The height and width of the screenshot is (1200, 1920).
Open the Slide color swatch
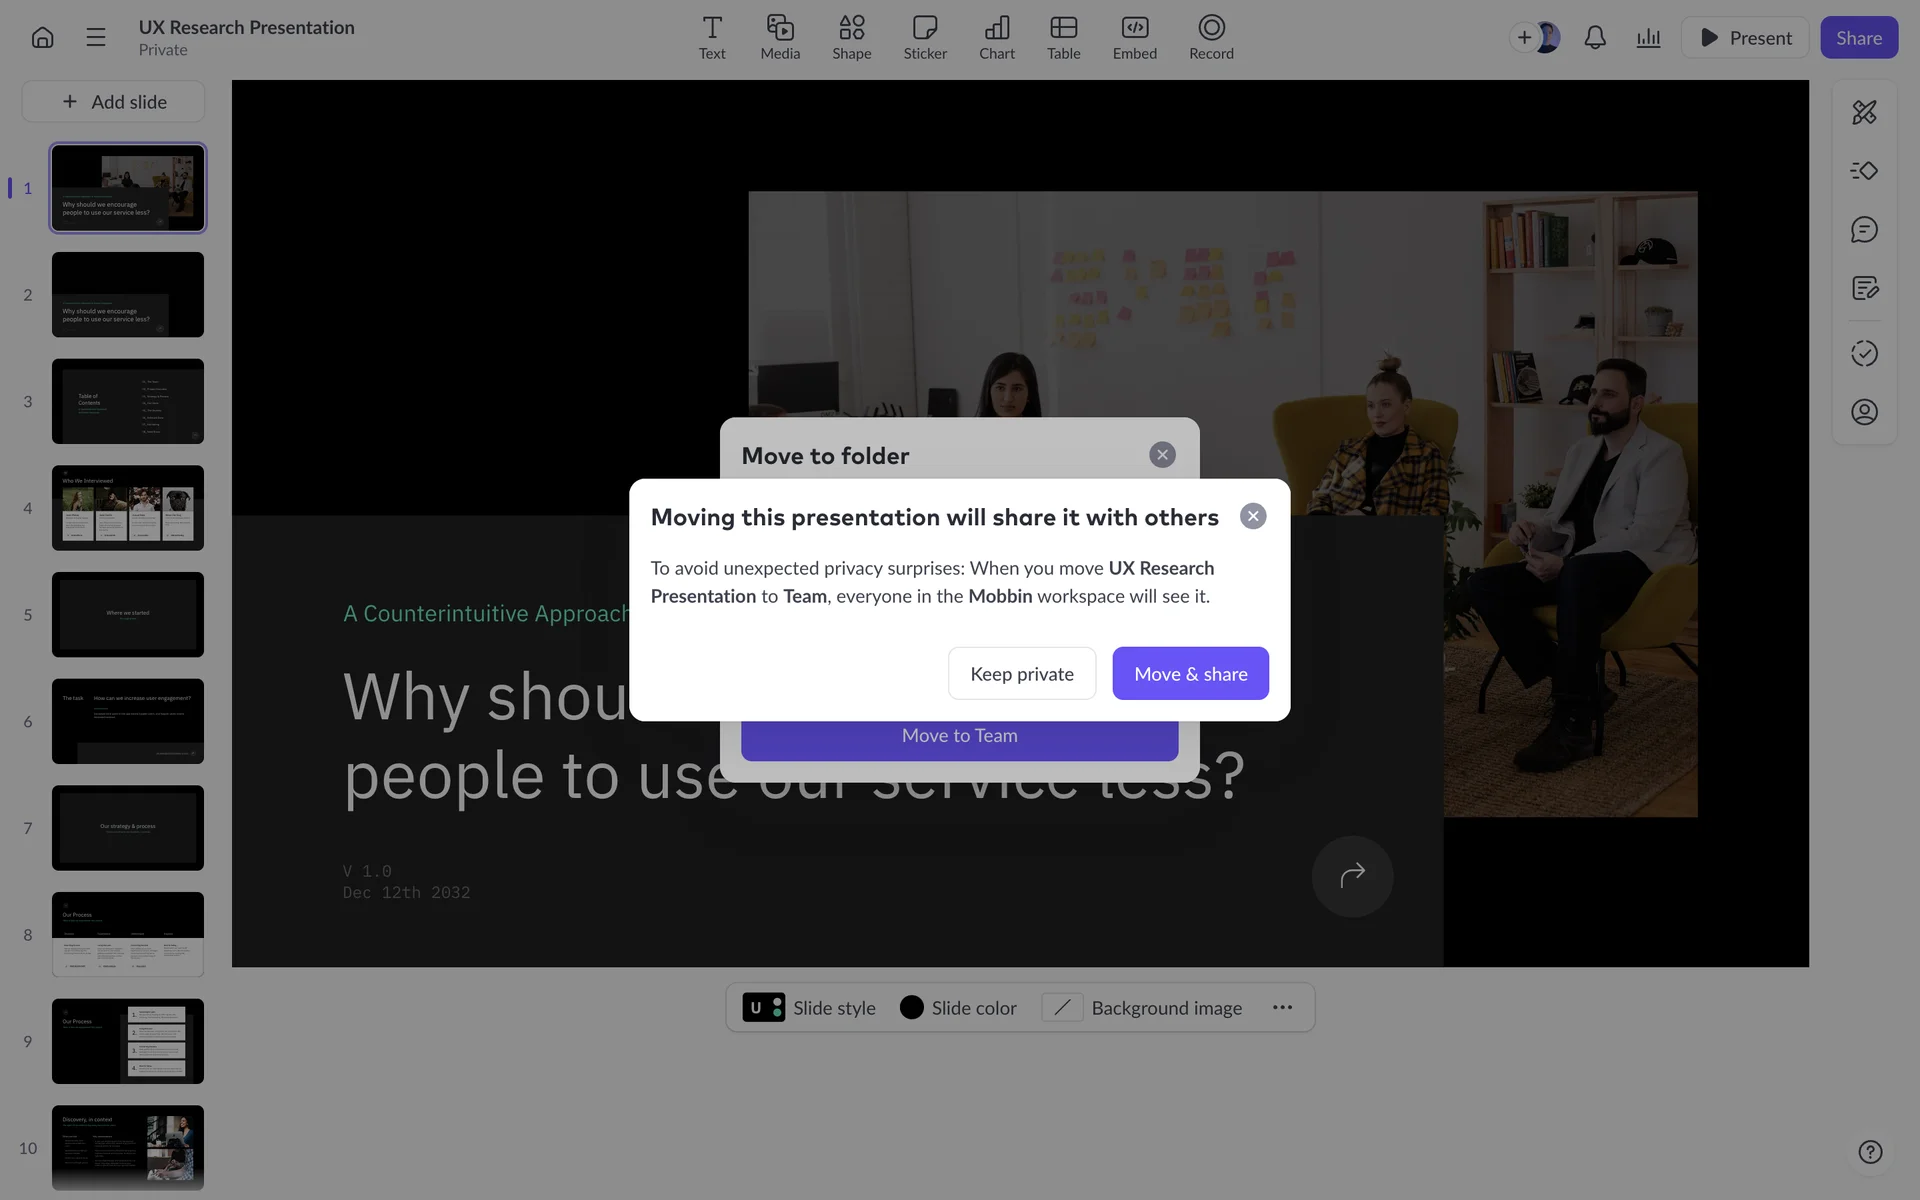coord(912,1008)
